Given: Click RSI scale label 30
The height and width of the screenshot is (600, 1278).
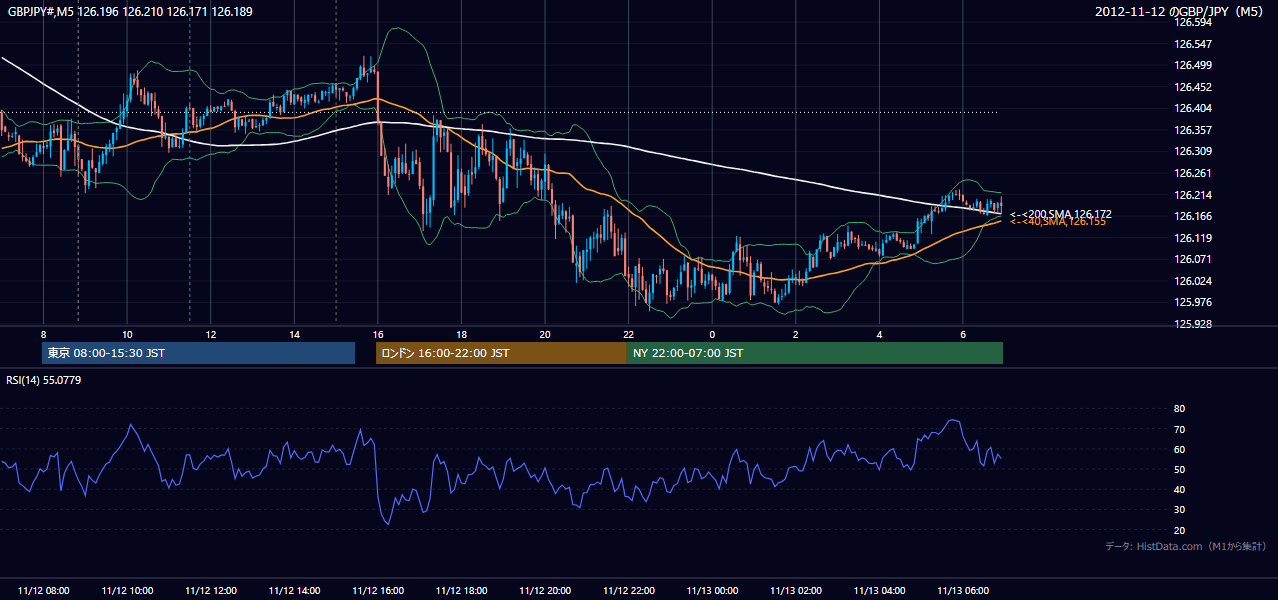Looking at the screenshot, I should [x=1179, y=509].
